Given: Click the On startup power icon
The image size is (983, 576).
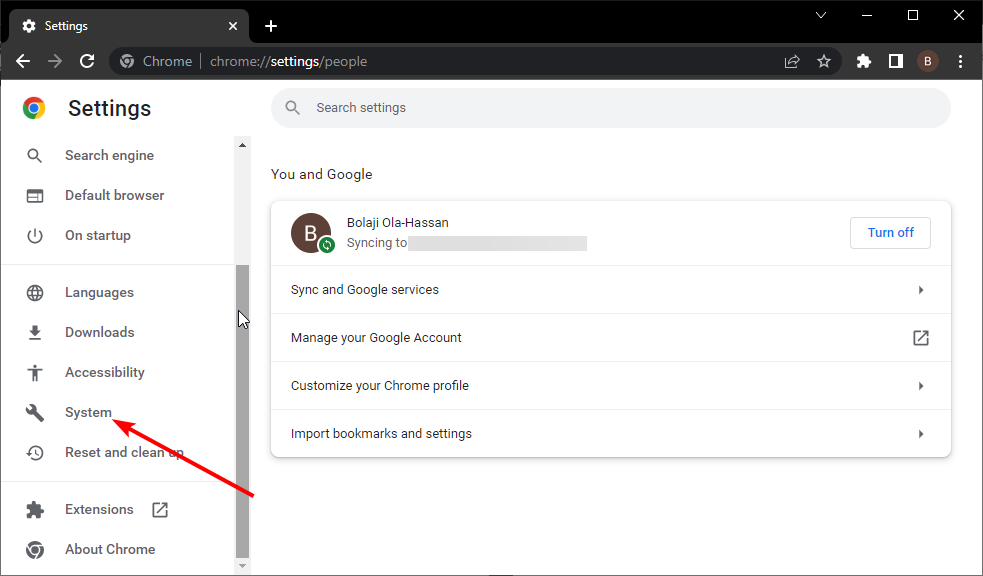Looking at the screenshot, I should [x=34, y=236].
